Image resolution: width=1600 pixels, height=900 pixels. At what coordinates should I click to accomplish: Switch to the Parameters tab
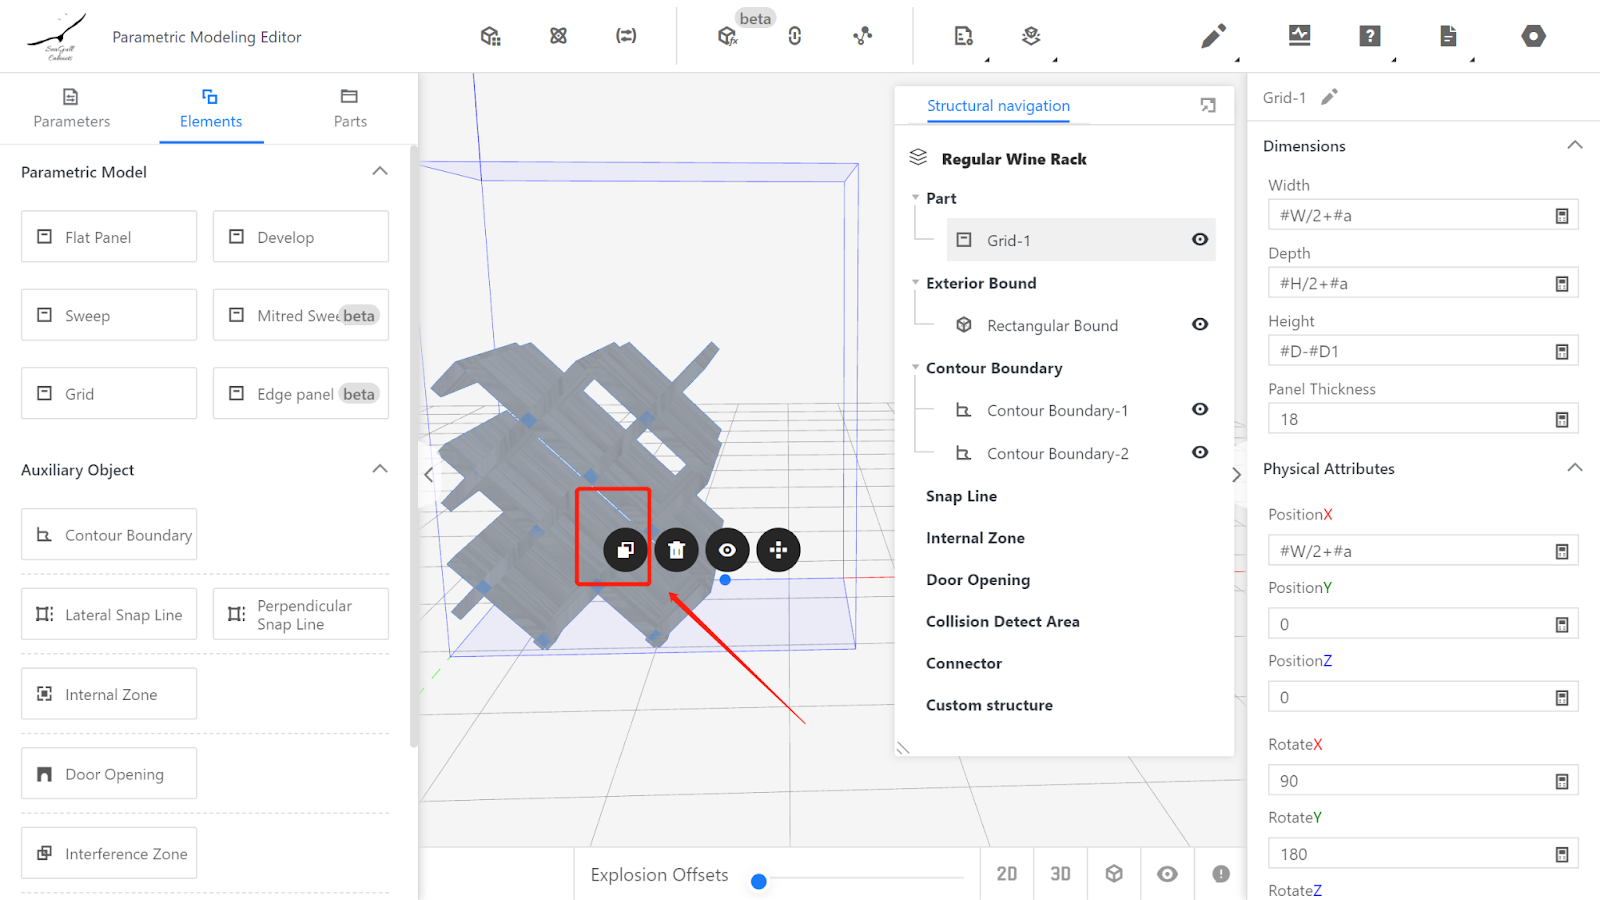(x=71, y=108)
